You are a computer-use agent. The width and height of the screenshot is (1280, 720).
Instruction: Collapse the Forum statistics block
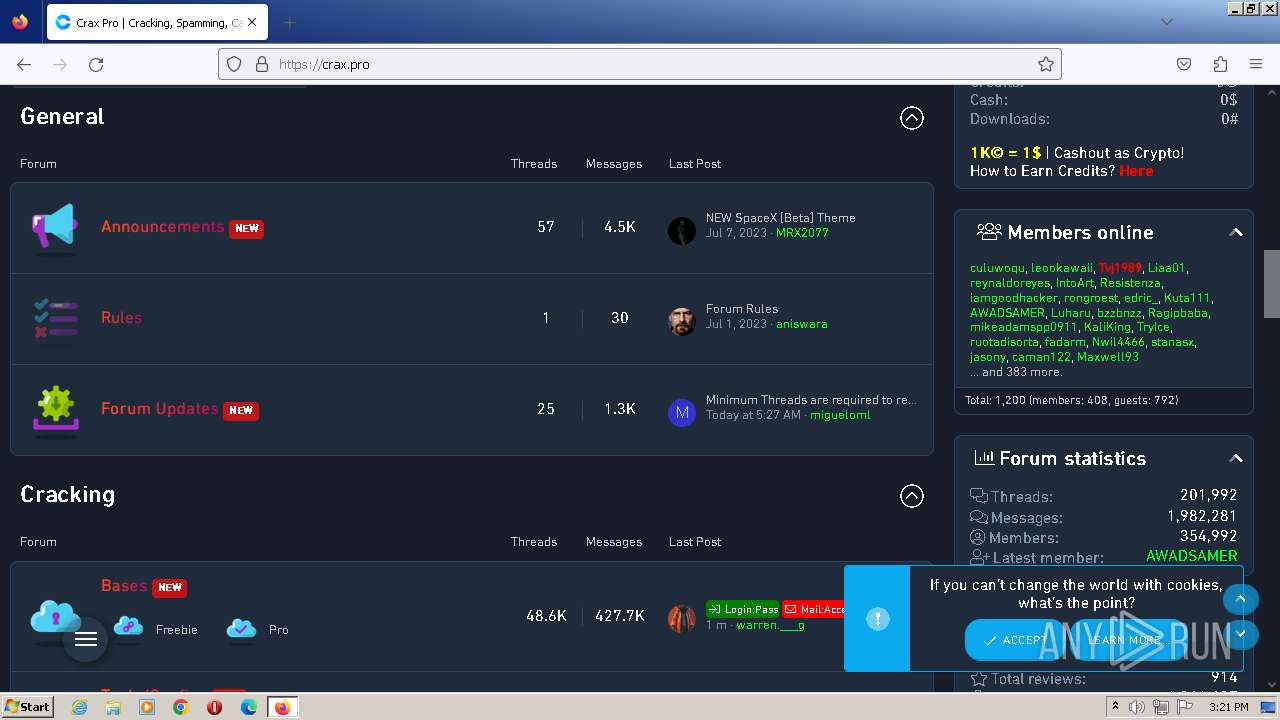click(1236, 458)
